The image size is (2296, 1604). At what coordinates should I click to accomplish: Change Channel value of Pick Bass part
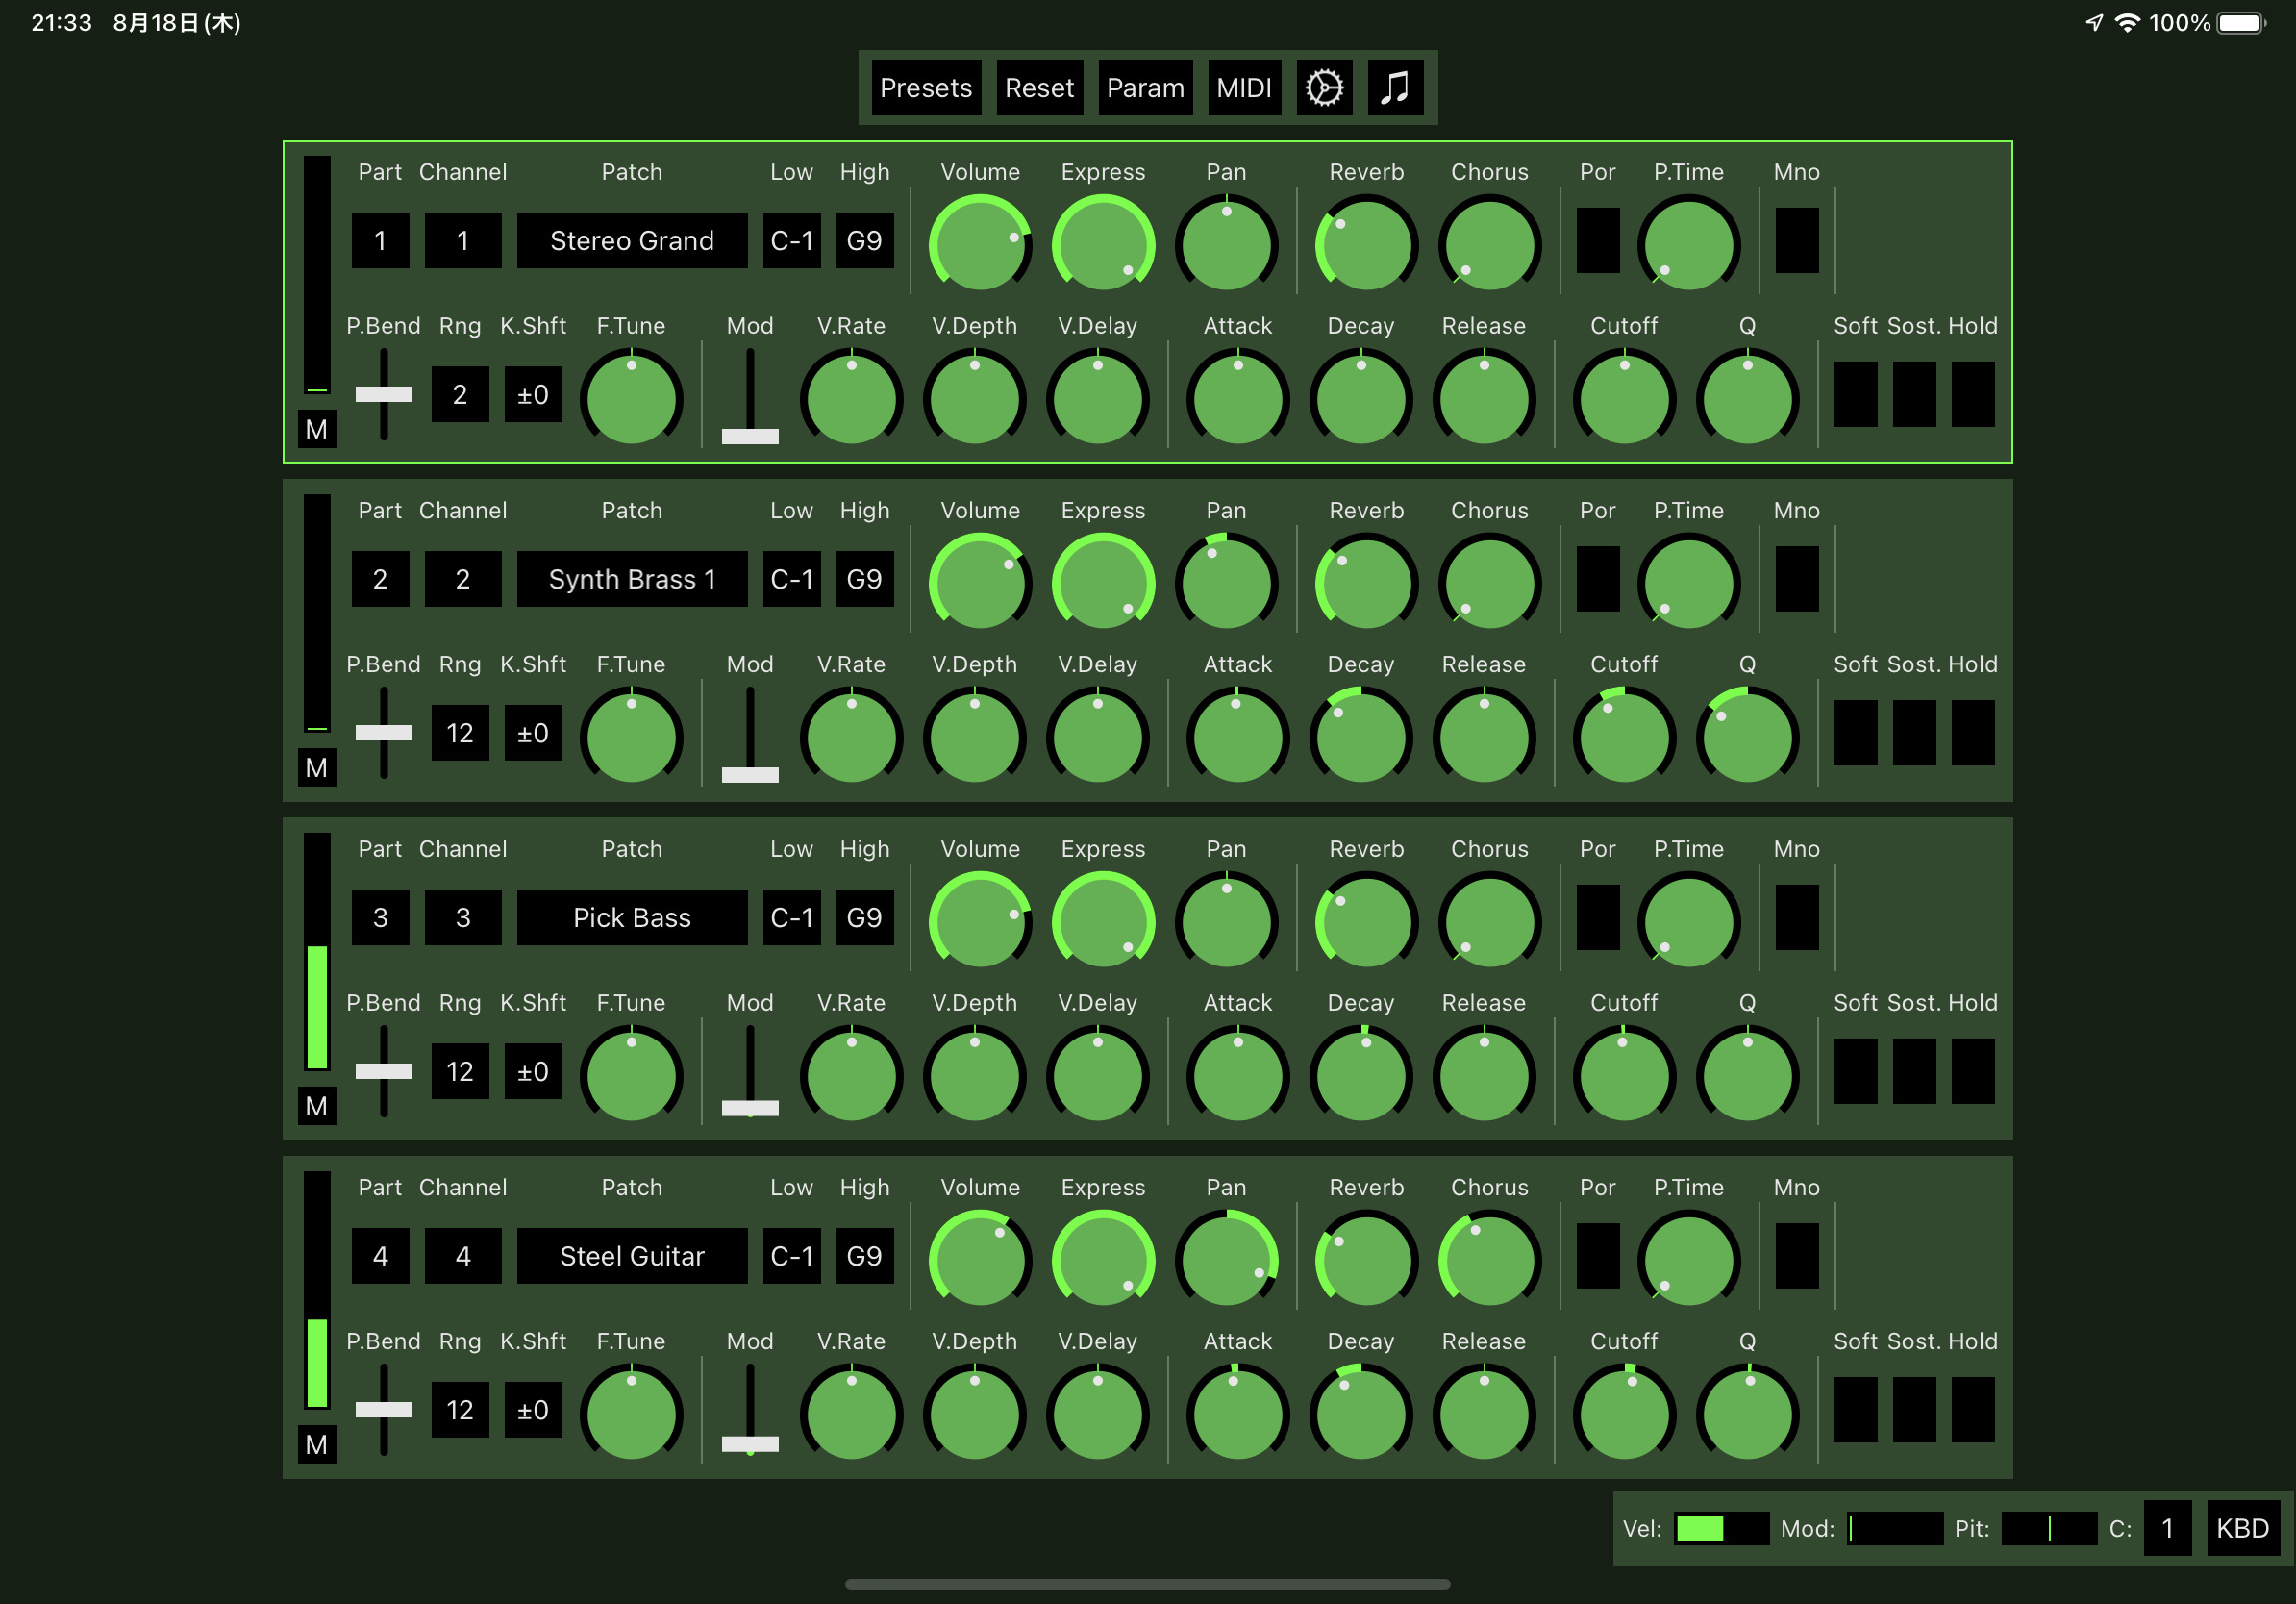[463, 917]
